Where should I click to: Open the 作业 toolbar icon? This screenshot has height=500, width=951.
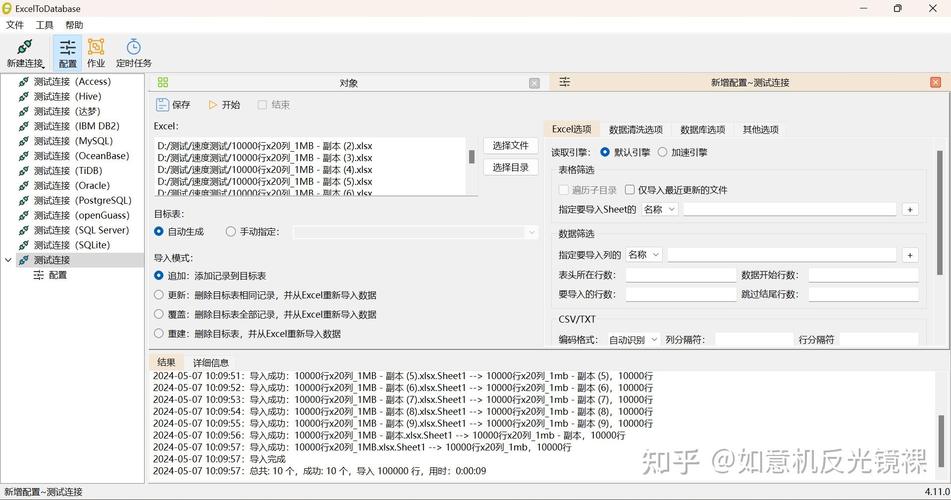pyautogui.click(x=96, y=47)
